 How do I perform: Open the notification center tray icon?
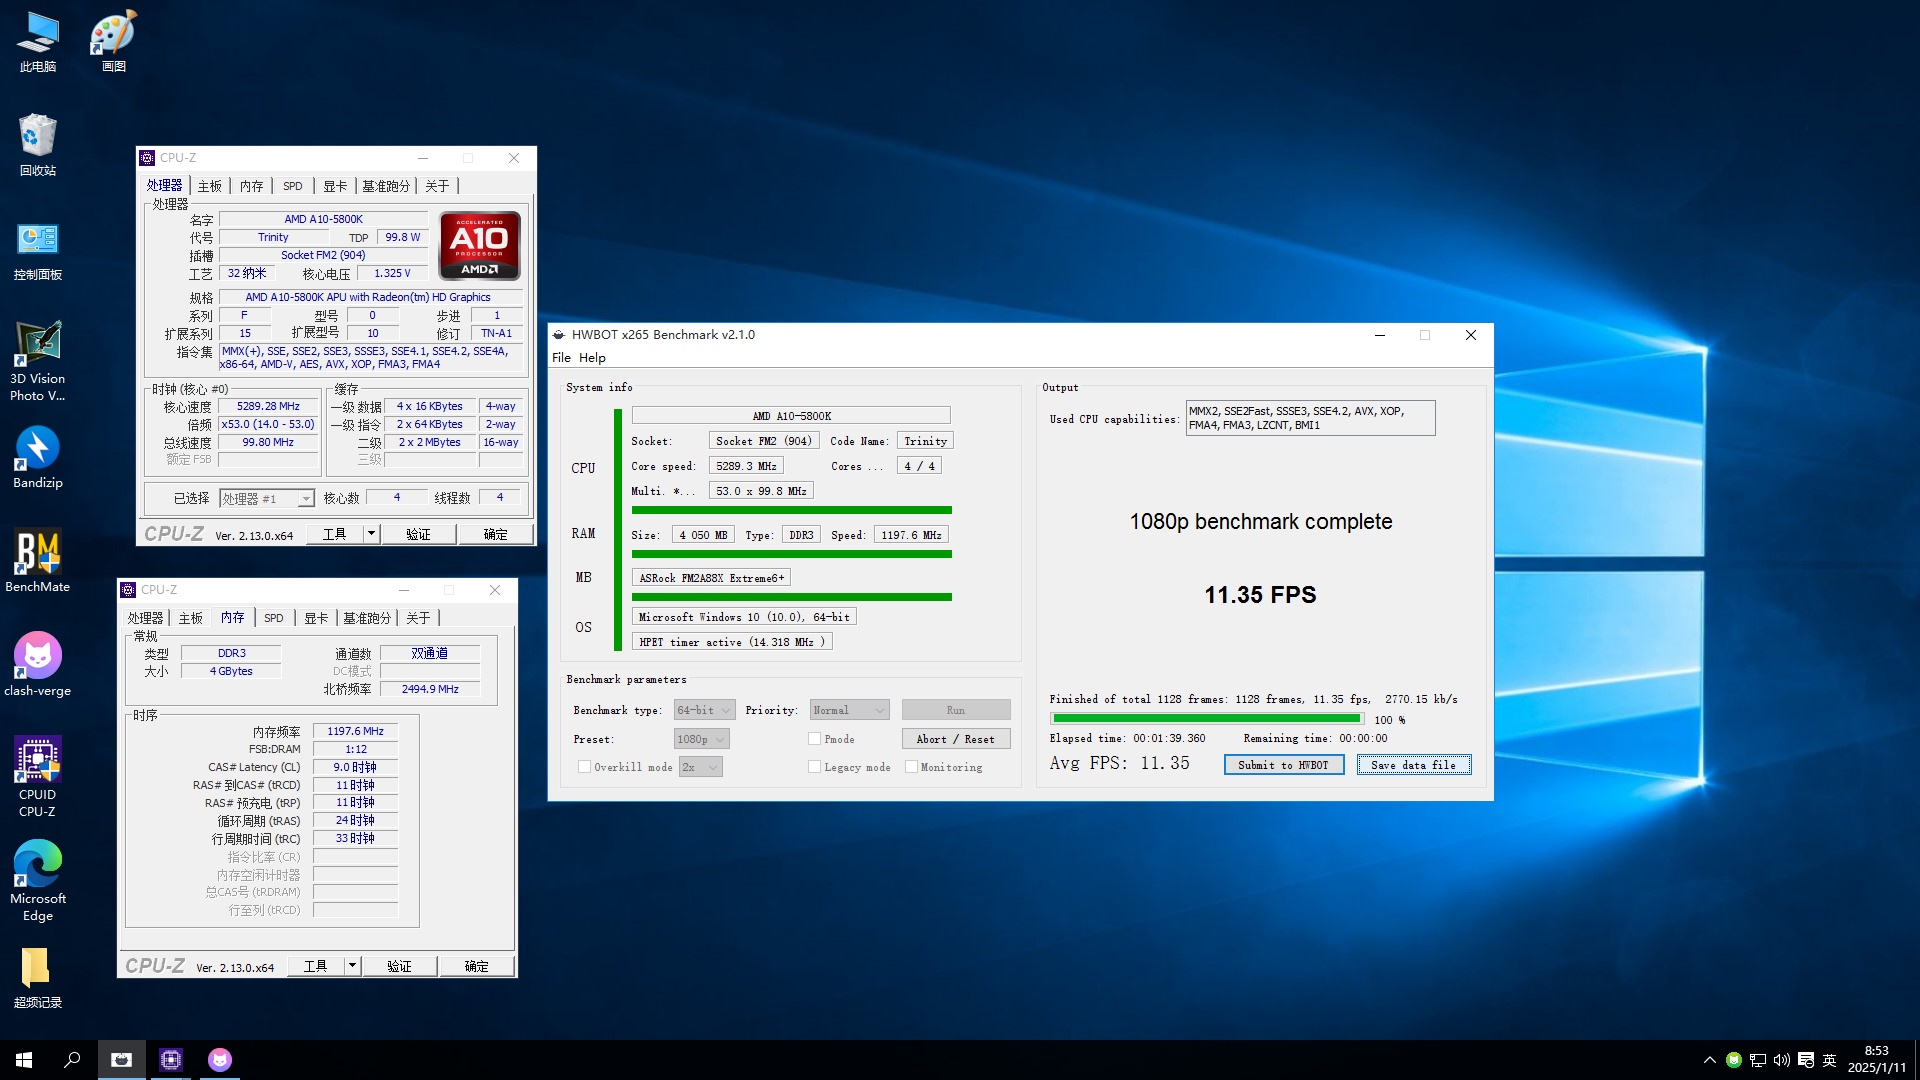1806,1060
